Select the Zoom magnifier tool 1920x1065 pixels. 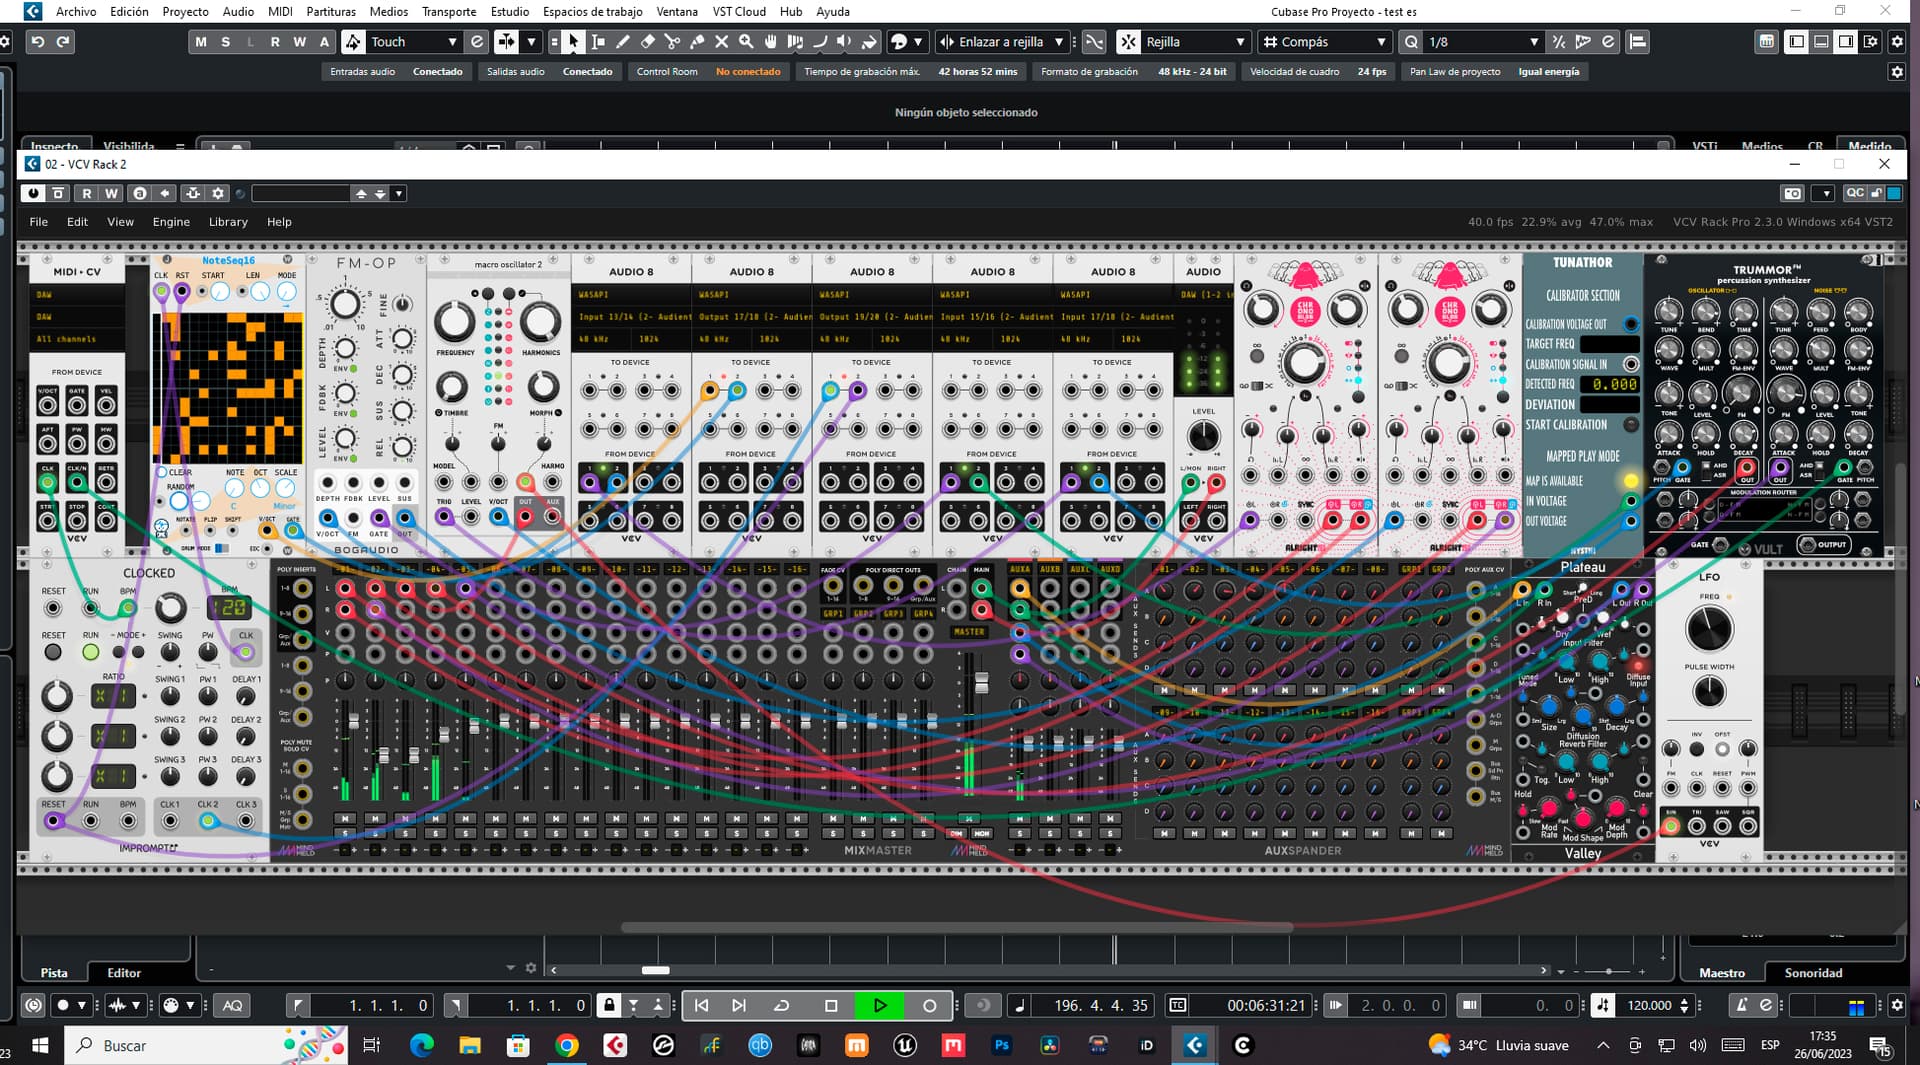click(x=746, y=42)
